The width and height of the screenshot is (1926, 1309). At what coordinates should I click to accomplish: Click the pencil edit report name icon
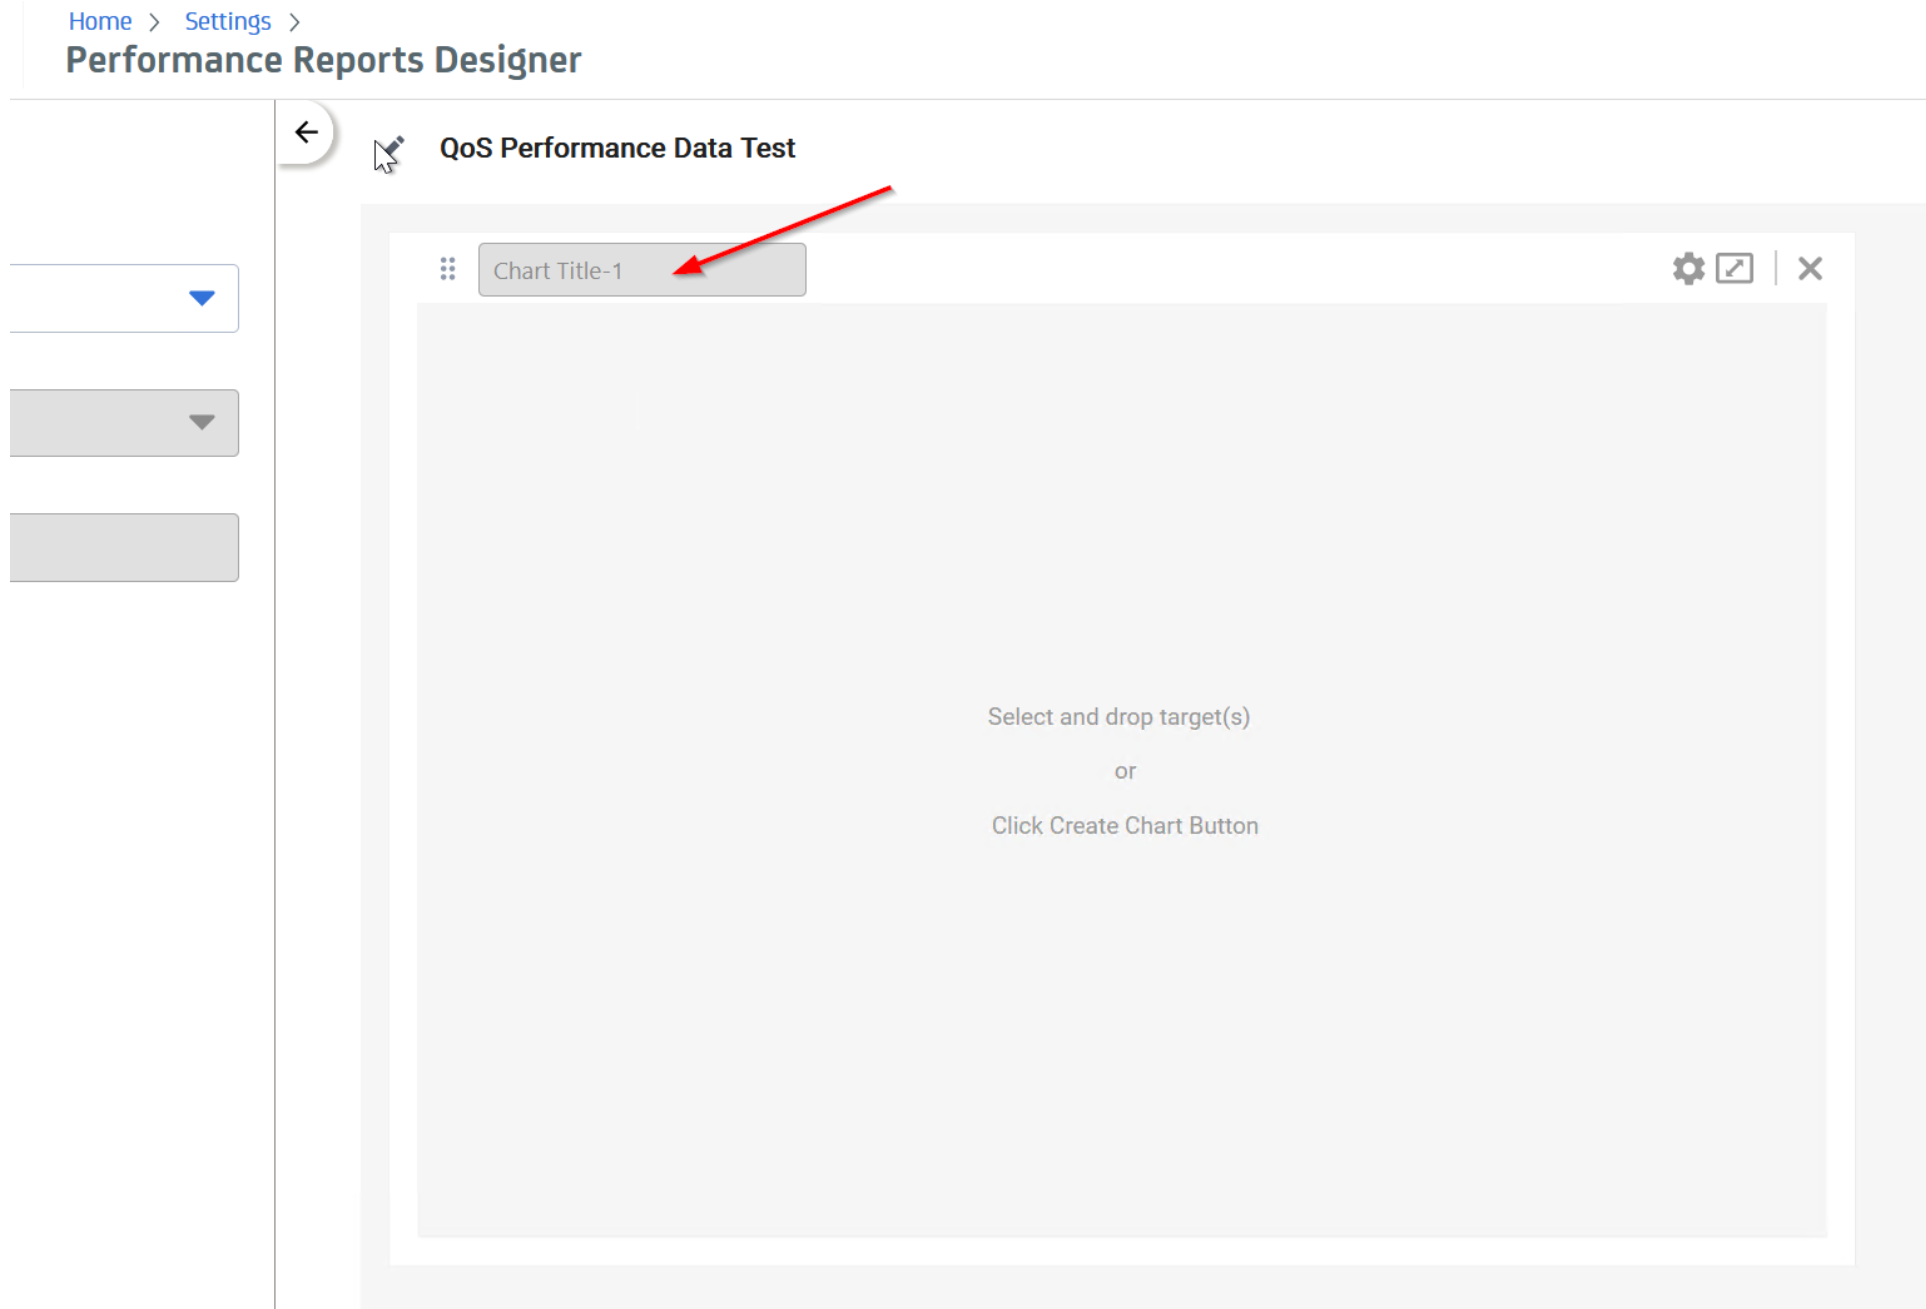tap(391, 149)
